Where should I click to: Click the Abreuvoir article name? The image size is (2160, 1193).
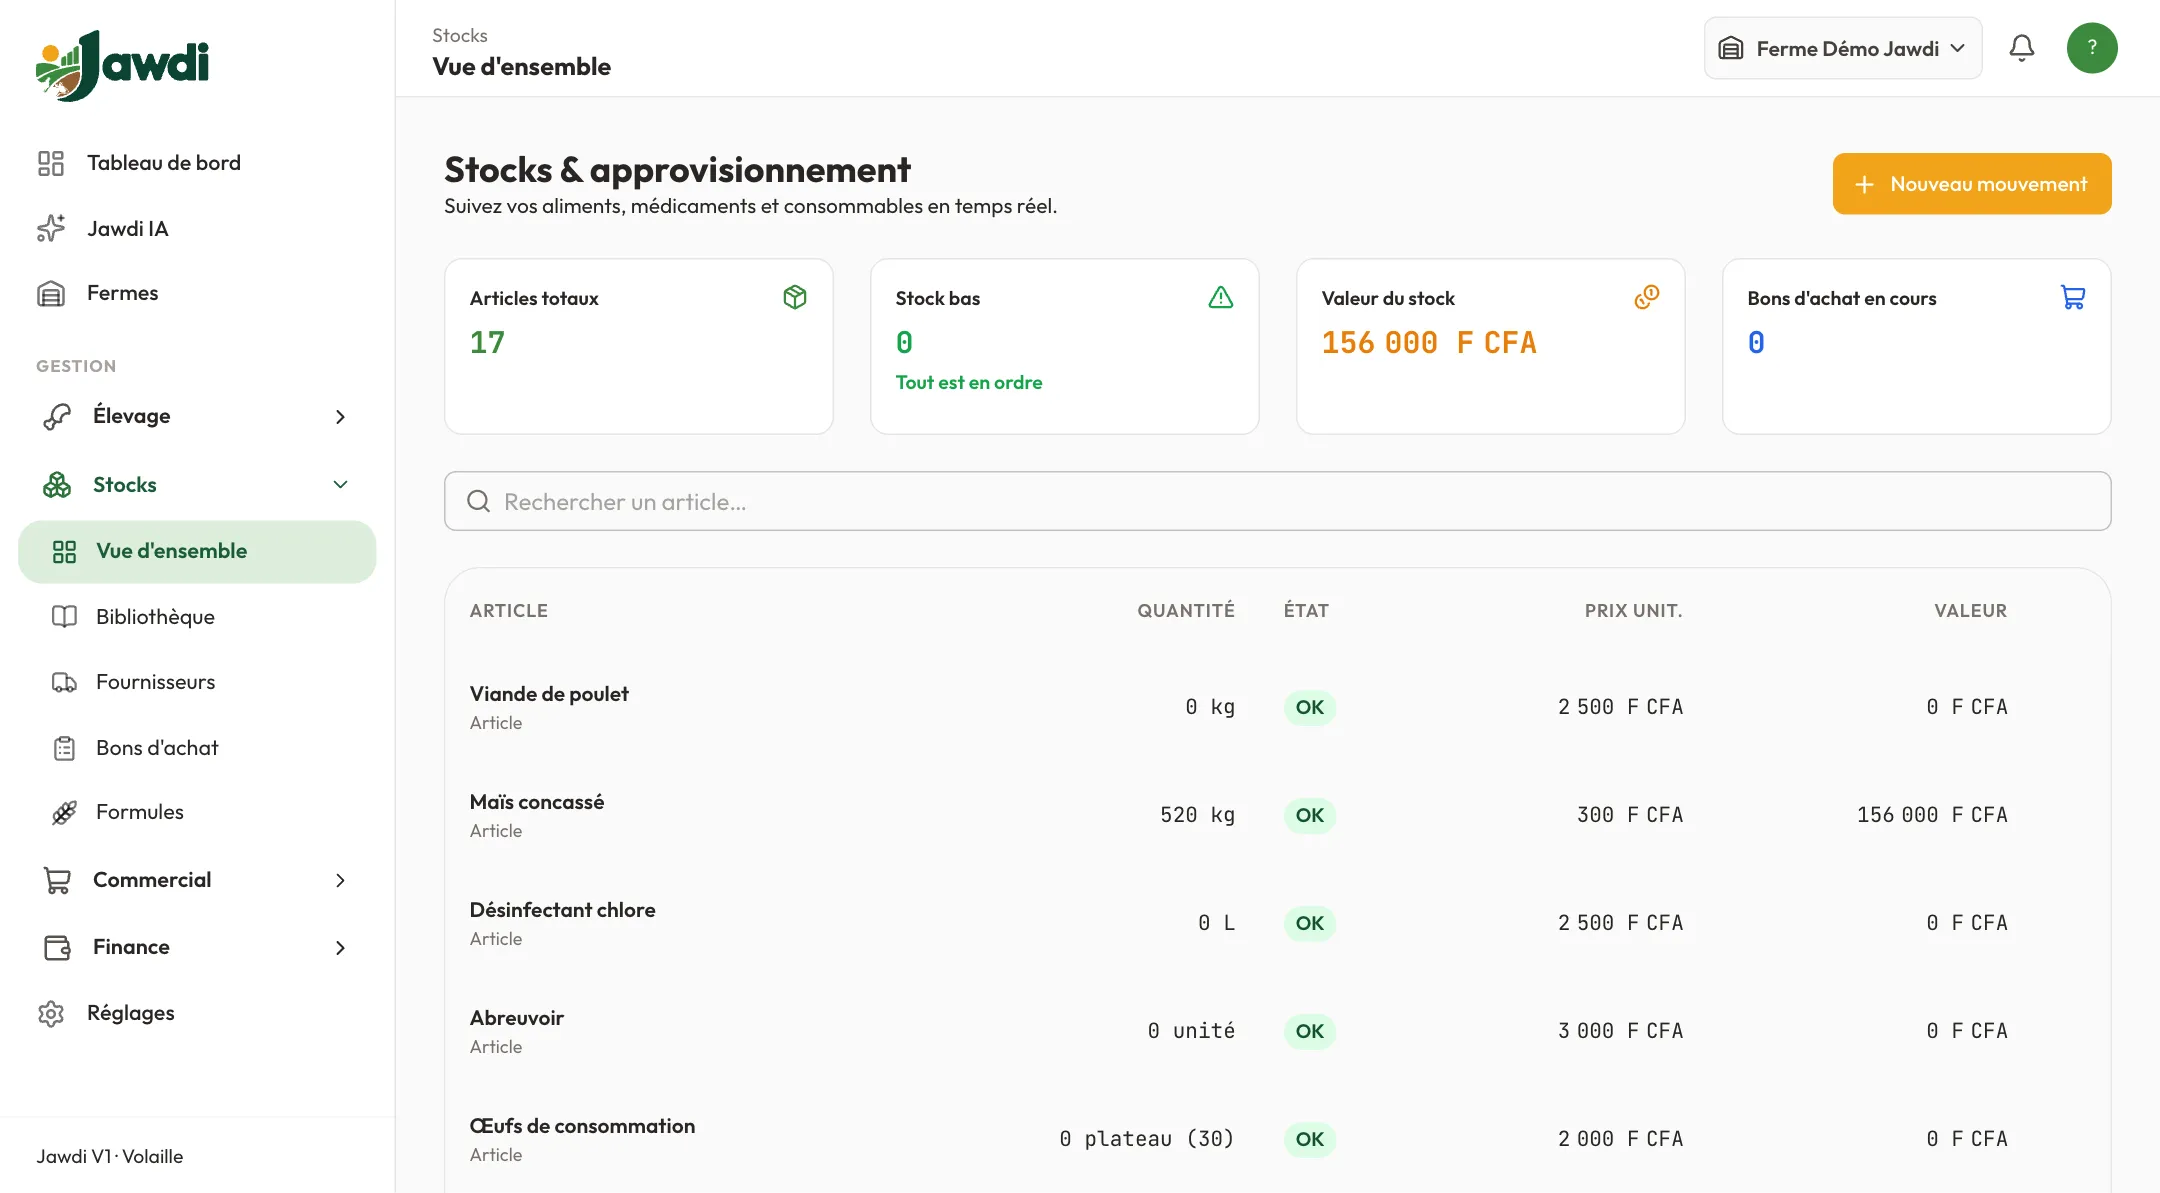[x=517, y=1018]
